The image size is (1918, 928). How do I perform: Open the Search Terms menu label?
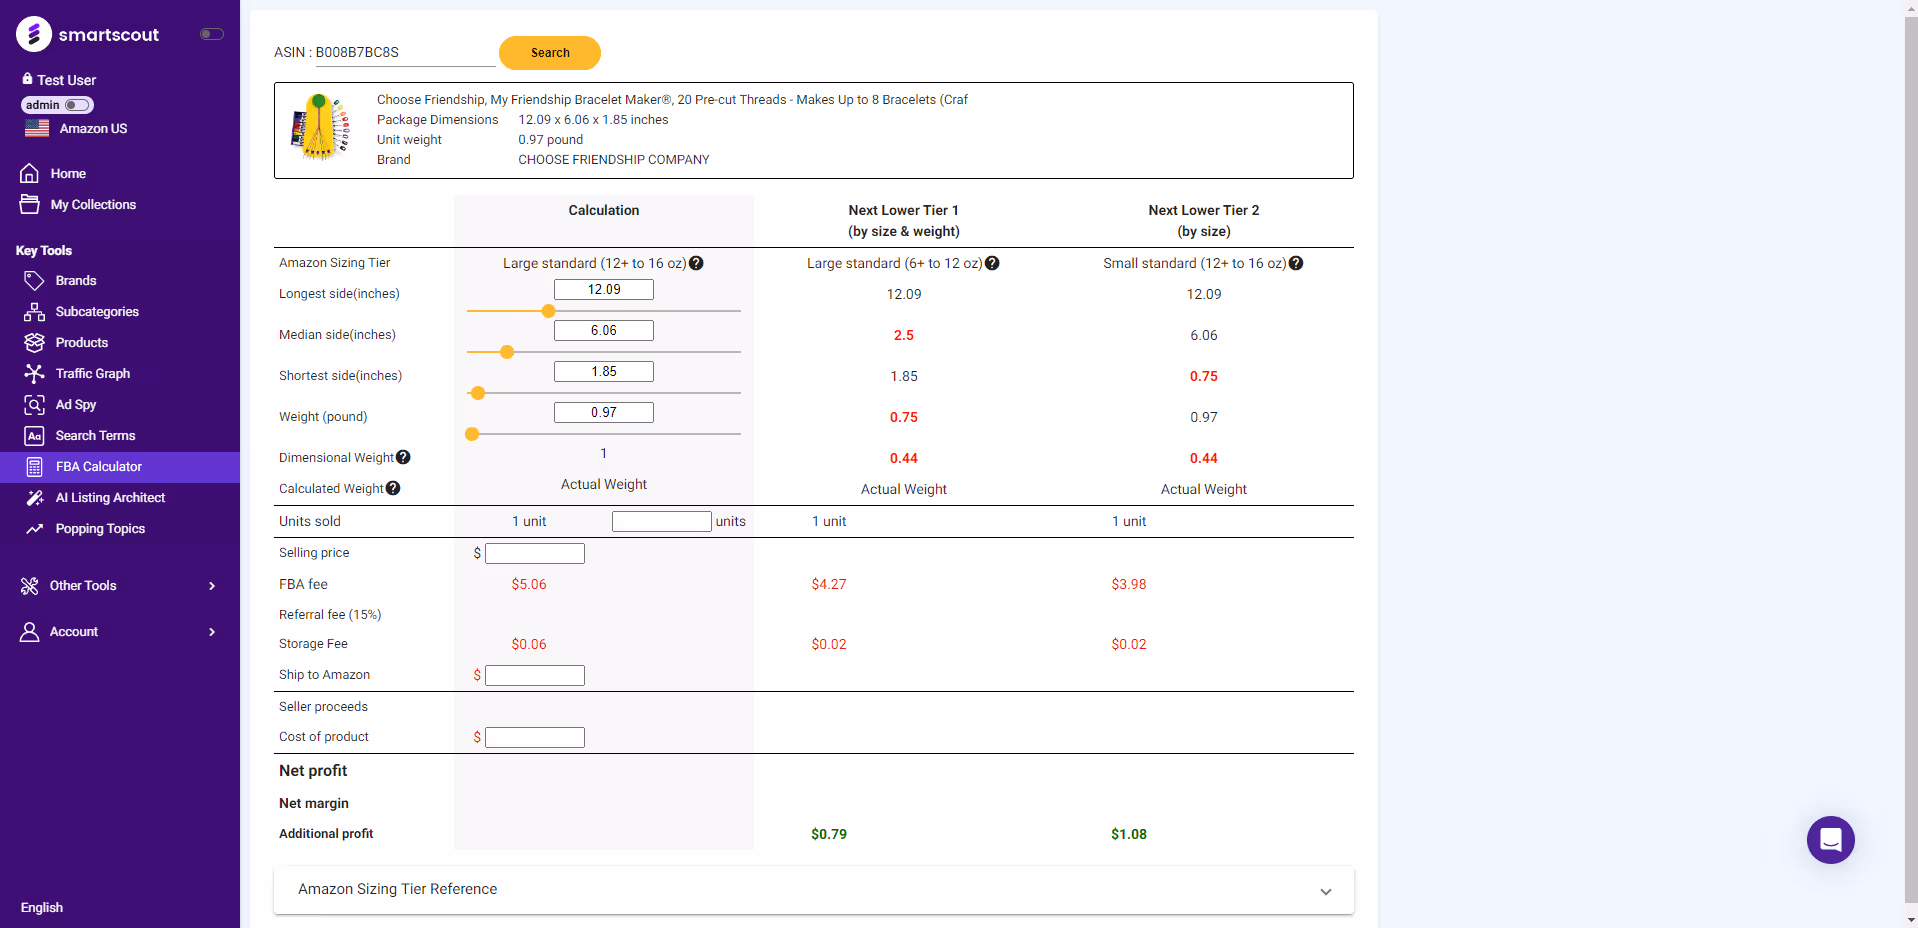pyautogui.click(x=95, y=435)
